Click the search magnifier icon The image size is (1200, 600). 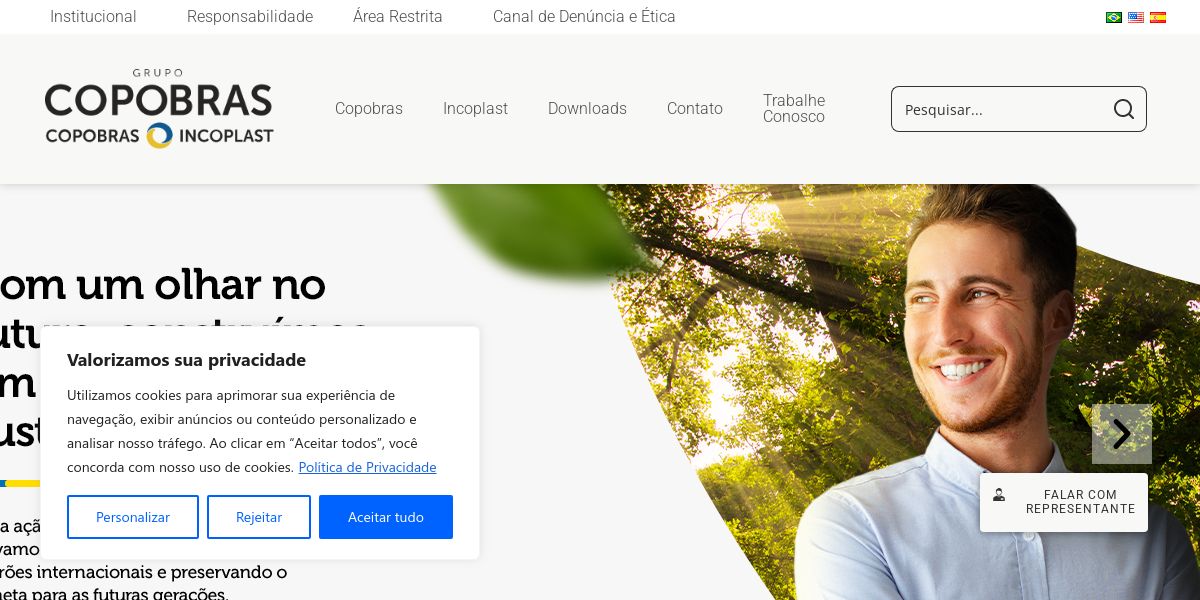[1124, 109]
